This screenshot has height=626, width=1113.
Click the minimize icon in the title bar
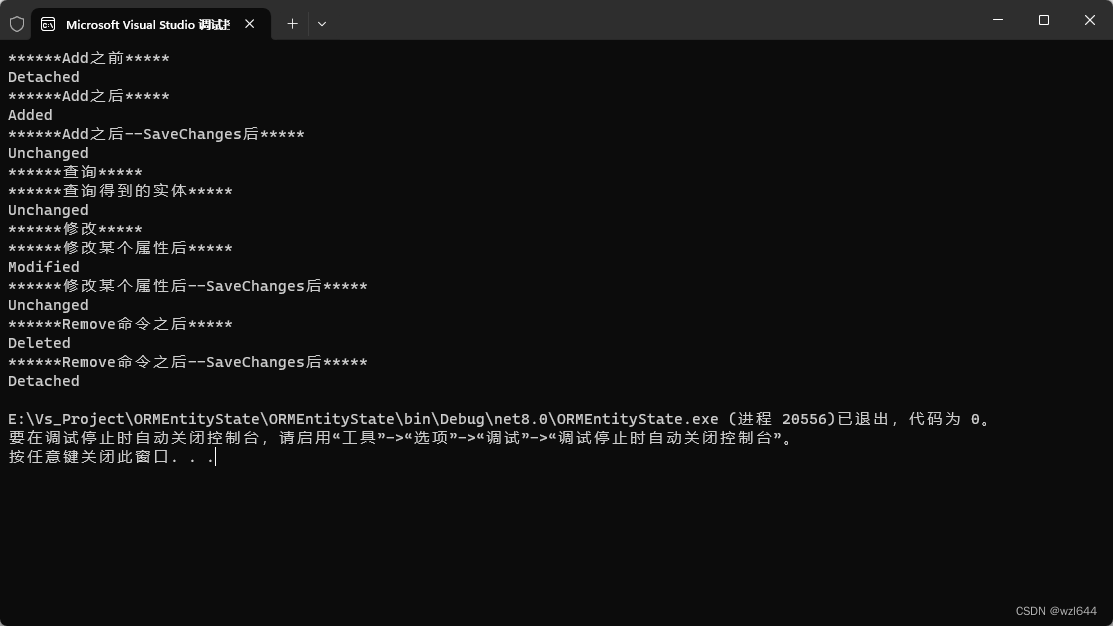(x=996, y=20)
